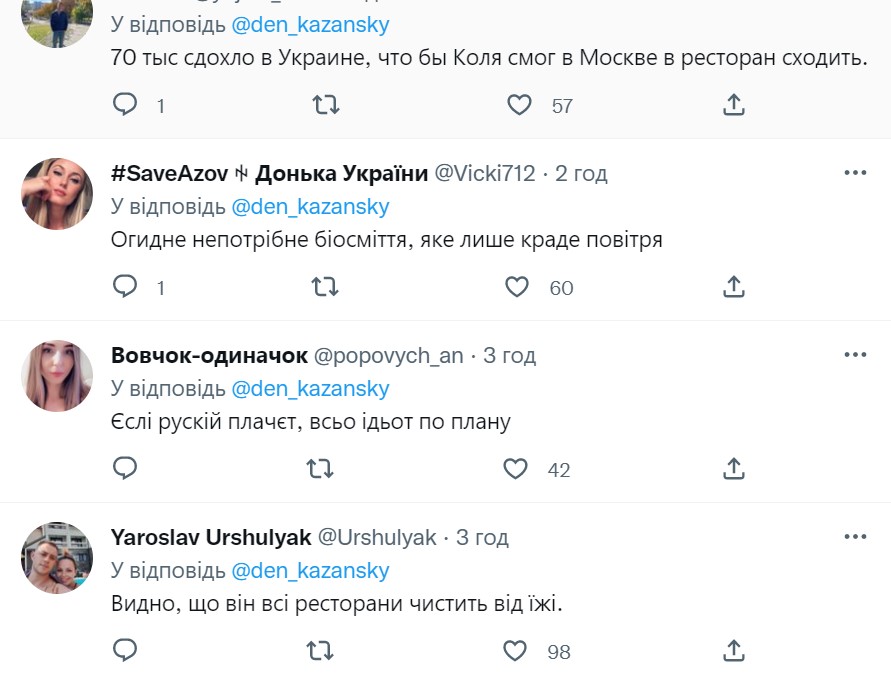Open @den_kazansky link in Urshulyak's reply
The height and width of the screenshot is (676, 891).
(x=310, y=571)
